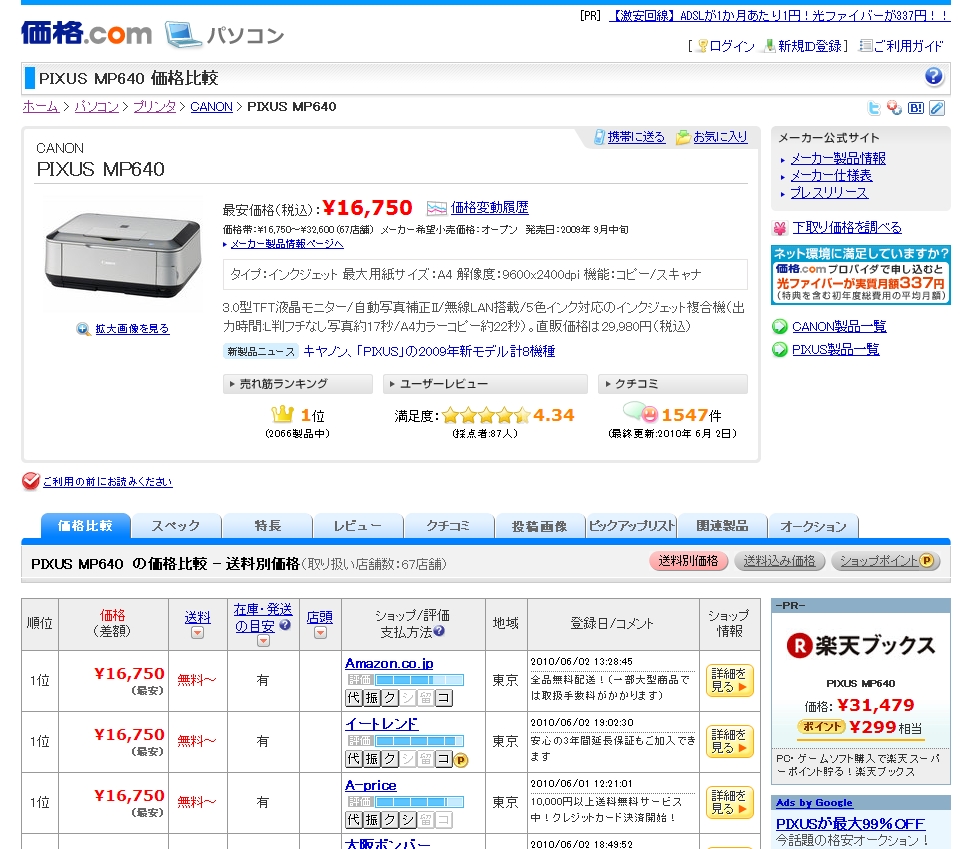Open the ピックアップリスト tab

(x=631, y=526)
